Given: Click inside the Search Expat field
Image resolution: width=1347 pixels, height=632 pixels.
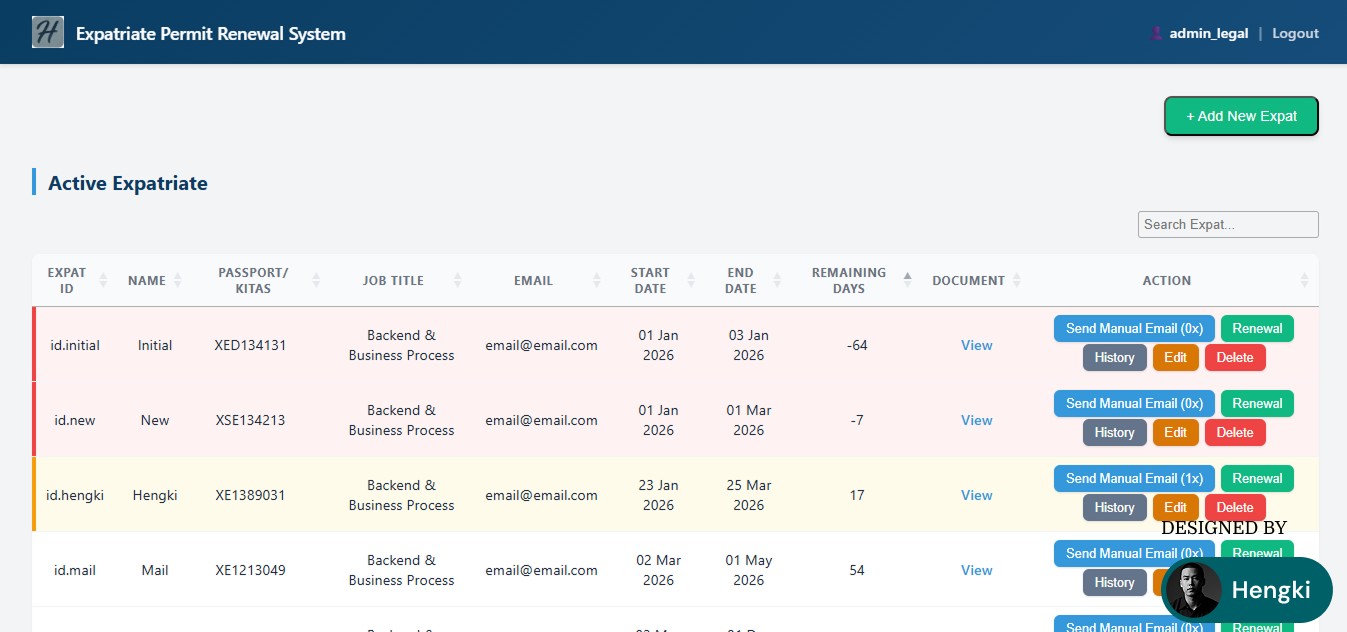Looking at the screenshot, I should coord(1227,224).
